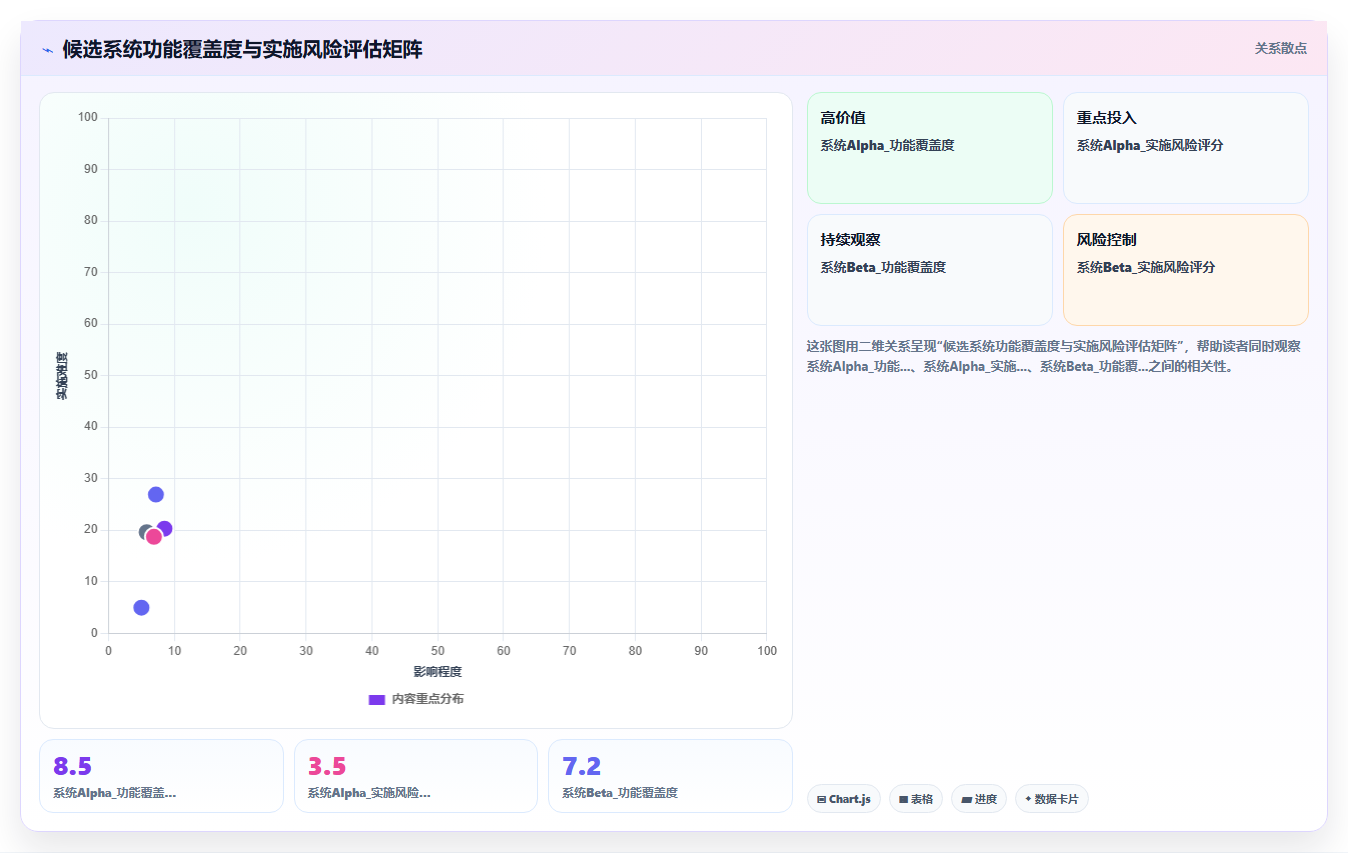Open the 风险控制 quadrant card
Screen dimensions: 1348x853
[x=1186, y=270]
